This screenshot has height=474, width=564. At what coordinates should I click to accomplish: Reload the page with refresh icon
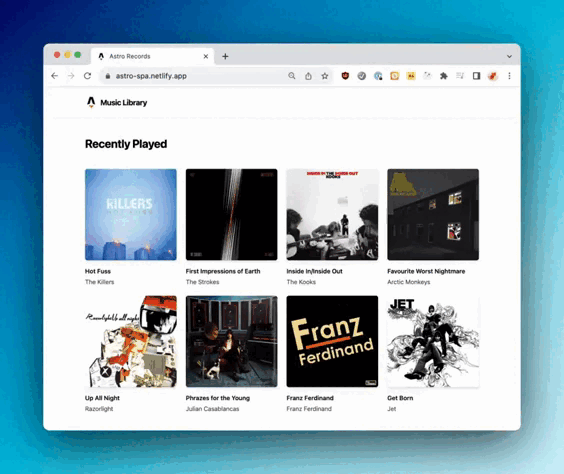coord(87,76)
